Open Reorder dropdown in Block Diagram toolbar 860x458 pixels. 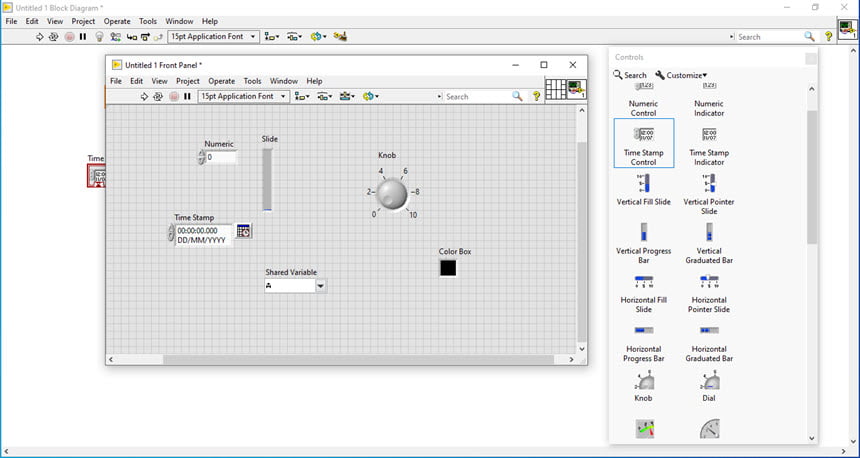318,37
